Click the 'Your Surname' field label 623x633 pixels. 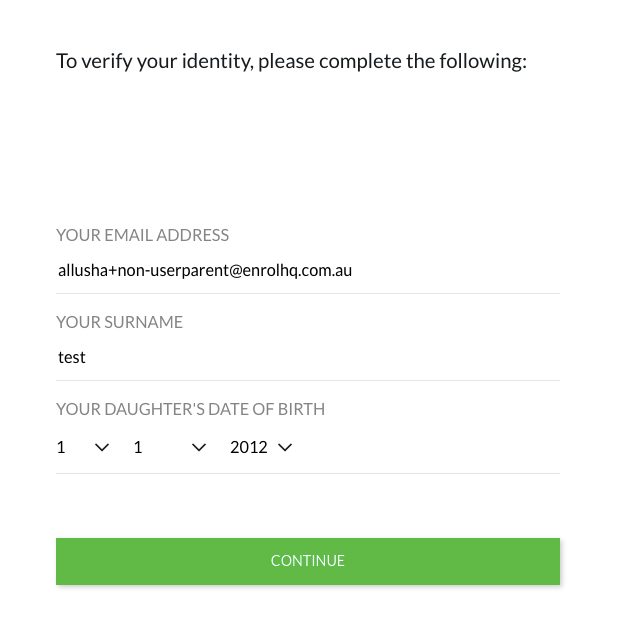(x=119, y=322)
